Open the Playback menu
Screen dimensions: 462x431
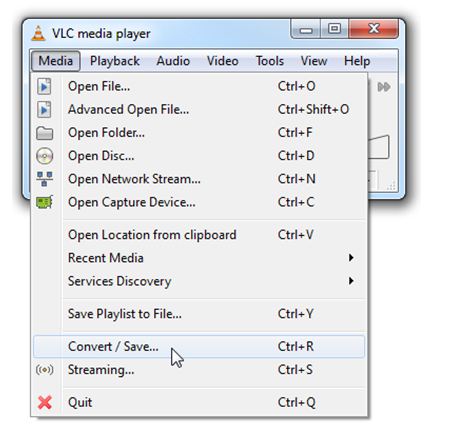(115, 61)
